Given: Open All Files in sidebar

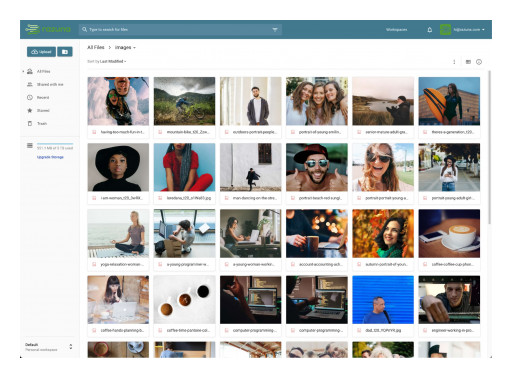Looking at the screenshot, I should [43, 71].
